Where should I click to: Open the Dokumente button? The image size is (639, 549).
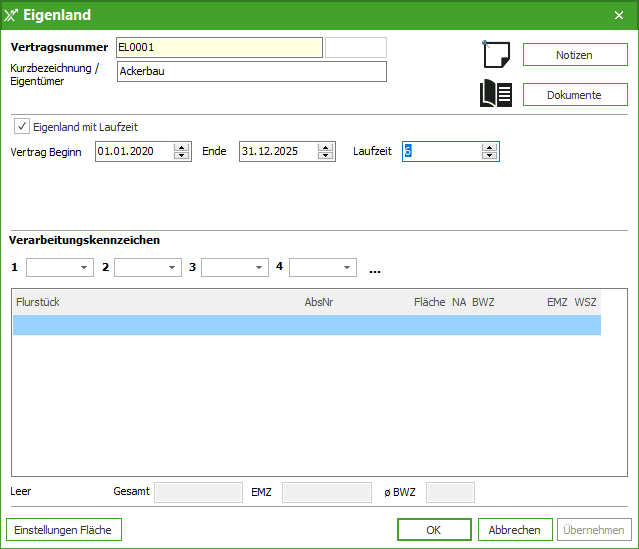[x=574, y=95]
